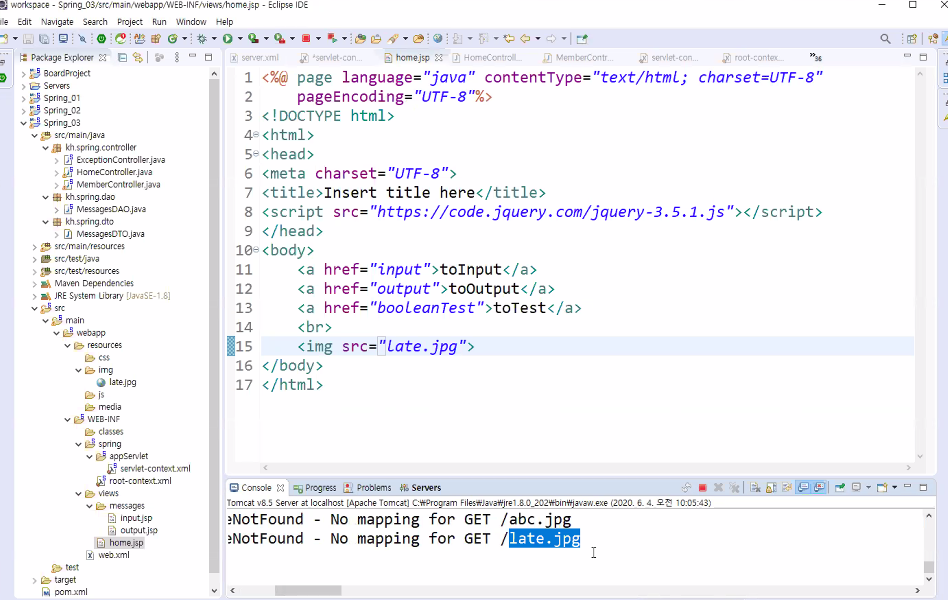Open Package Explorer View Menu dots
The height and width of the screenshot is (600, 948).
(177, 57)
